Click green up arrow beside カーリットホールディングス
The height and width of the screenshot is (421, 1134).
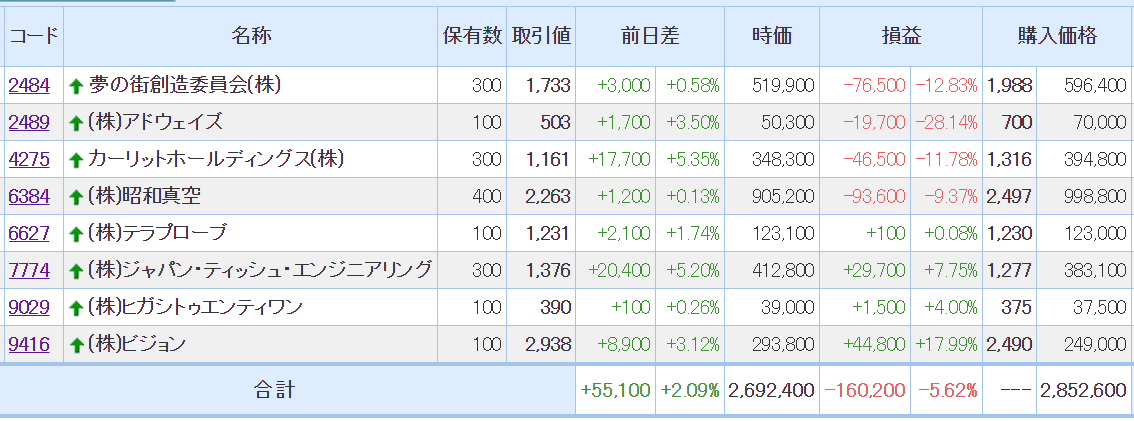[x=76, y=160]
